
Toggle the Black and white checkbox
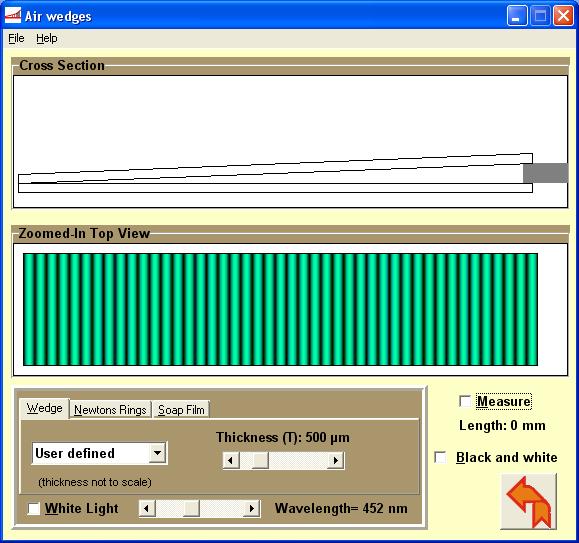coord(440,457)
